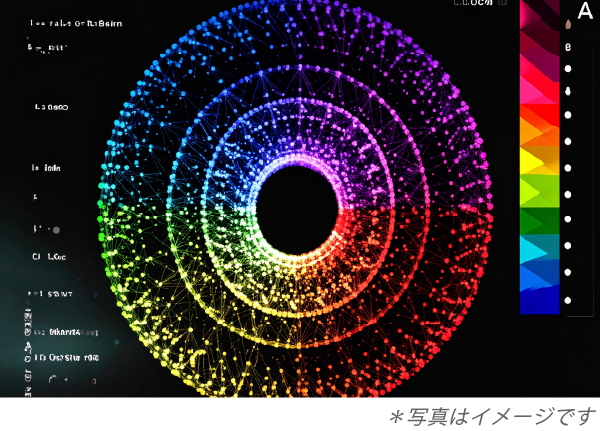Choose the dark maroon swatch at the palette top
Viewport: 600px width, 431px height.
click(539, 14)
